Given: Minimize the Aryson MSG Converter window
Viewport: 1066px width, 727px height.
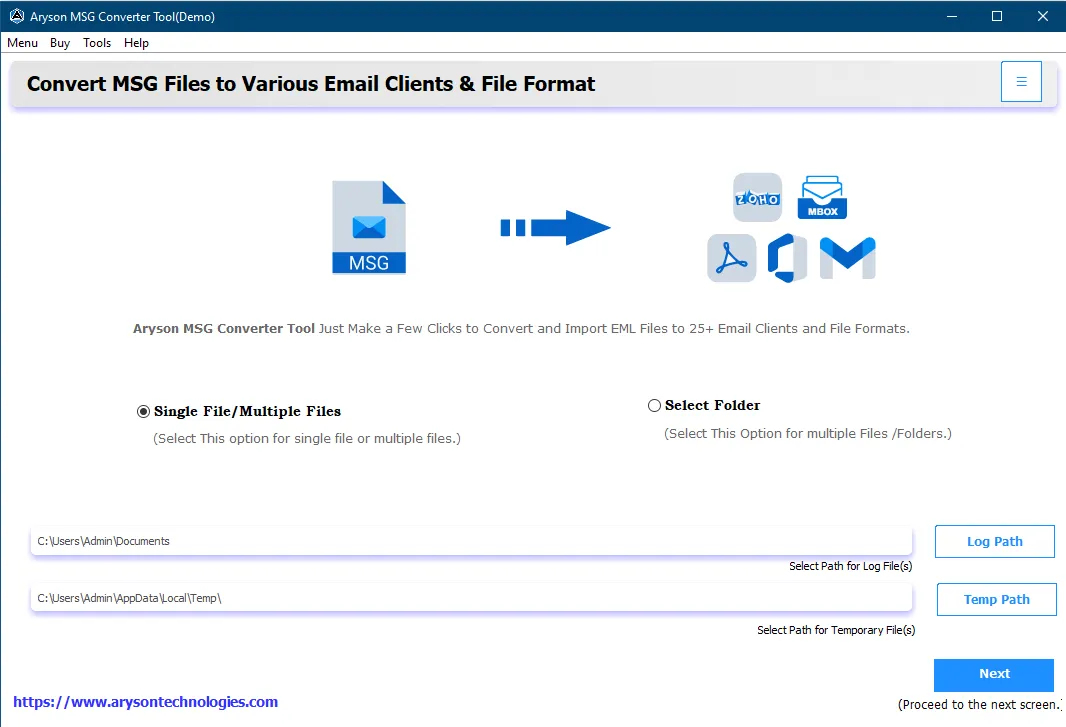Looking at the screenshot, I should (952, 16).
